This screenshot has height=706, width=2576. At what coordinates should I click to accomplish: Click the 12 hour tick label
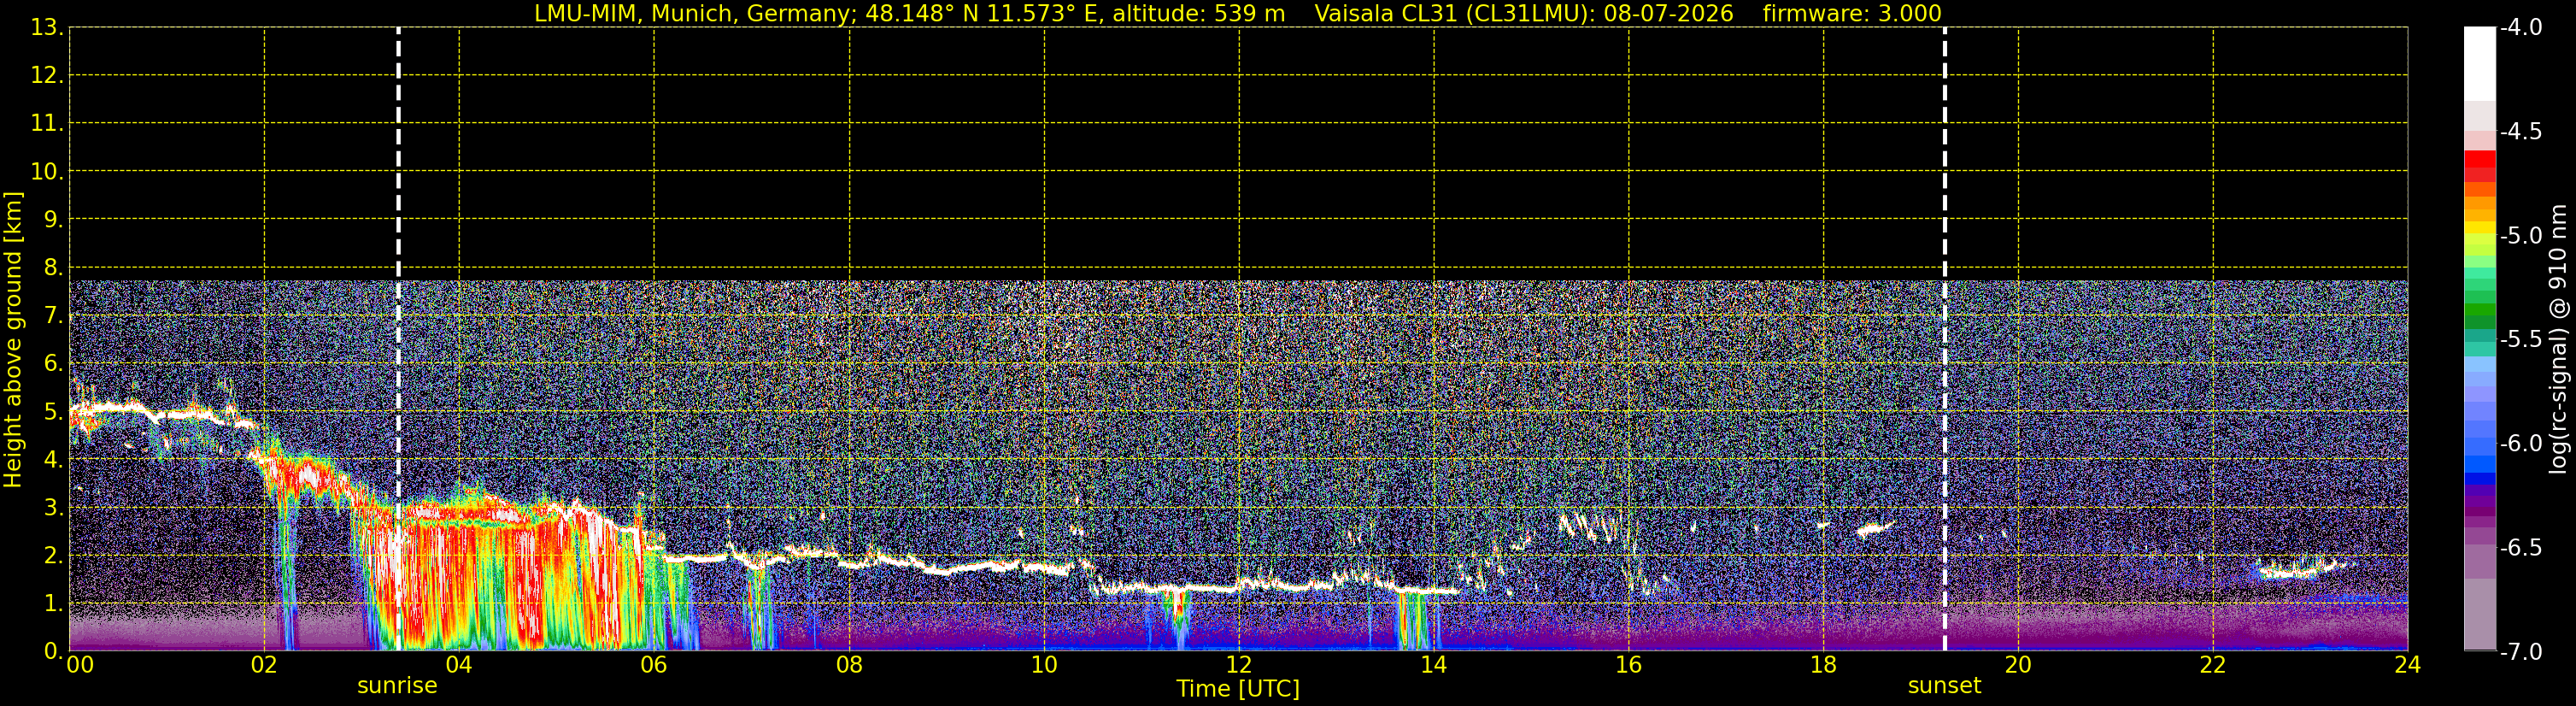(1238, 665)
